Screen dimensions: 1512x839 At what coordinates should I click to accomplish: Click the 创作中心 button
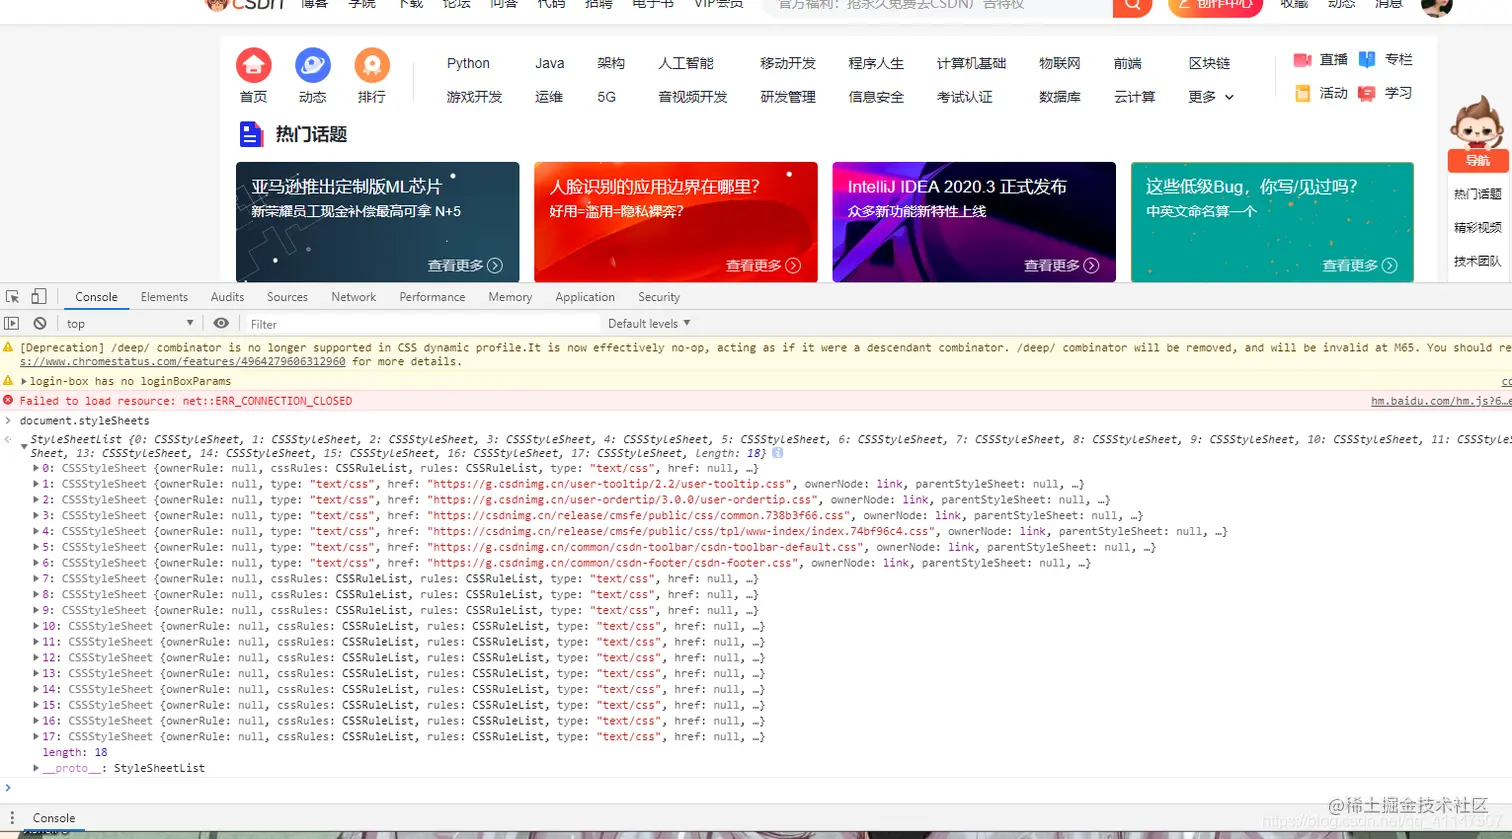pos(1215,6)
